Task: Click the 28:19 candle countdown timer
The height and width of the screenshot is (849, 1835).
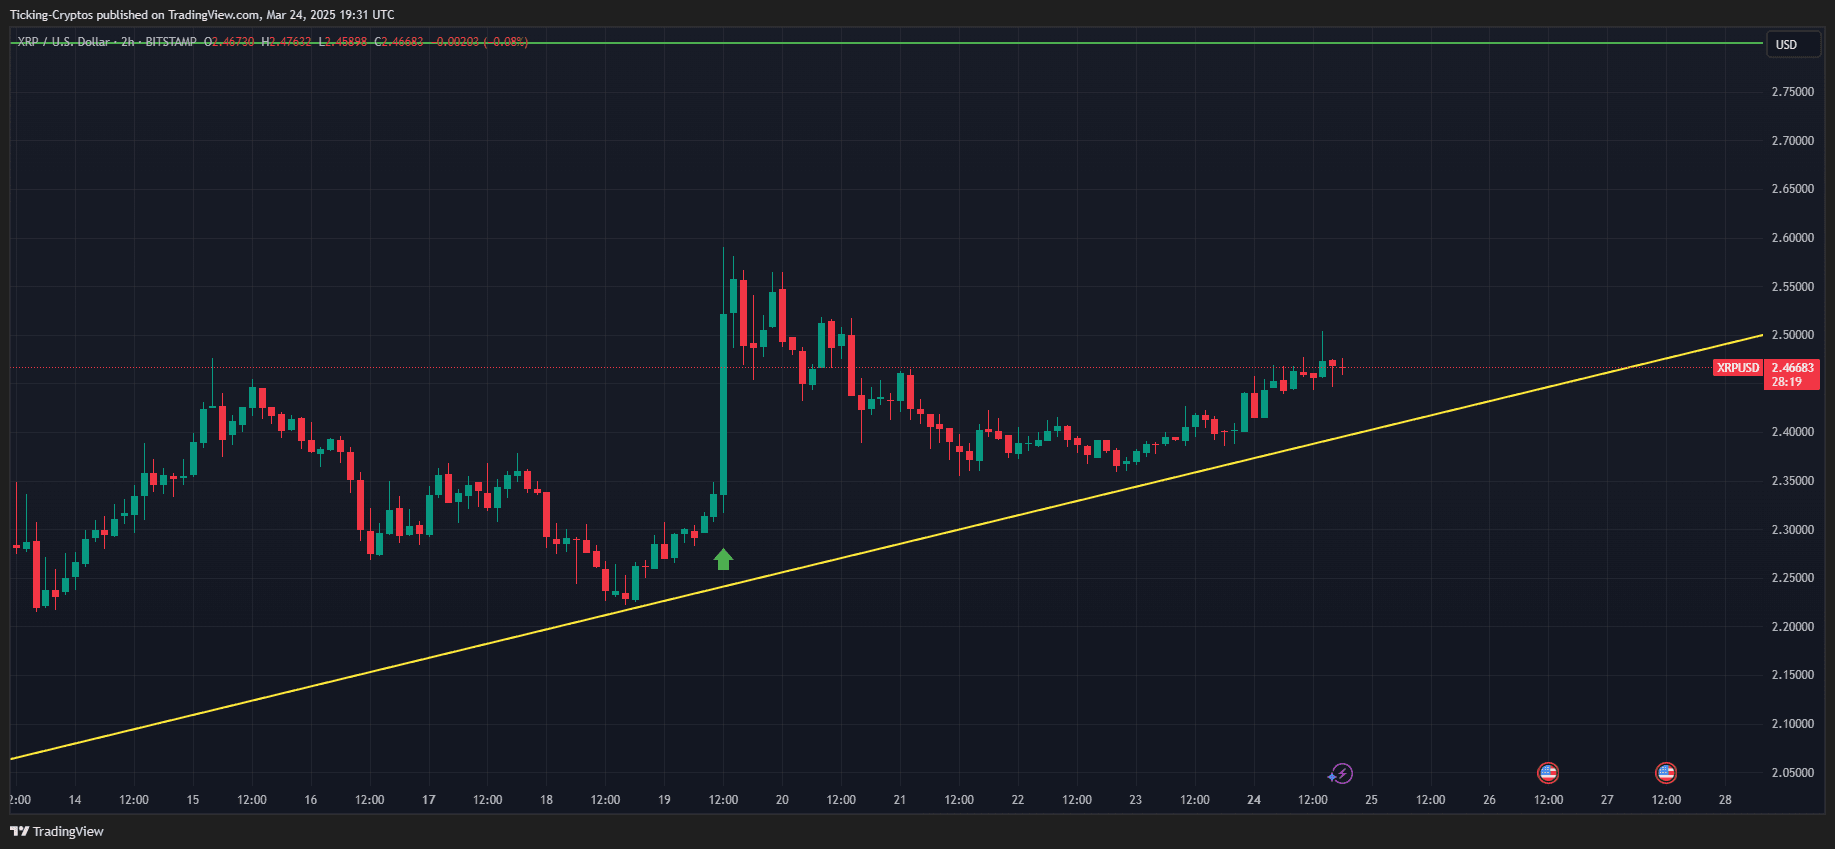Action: 1786,382
